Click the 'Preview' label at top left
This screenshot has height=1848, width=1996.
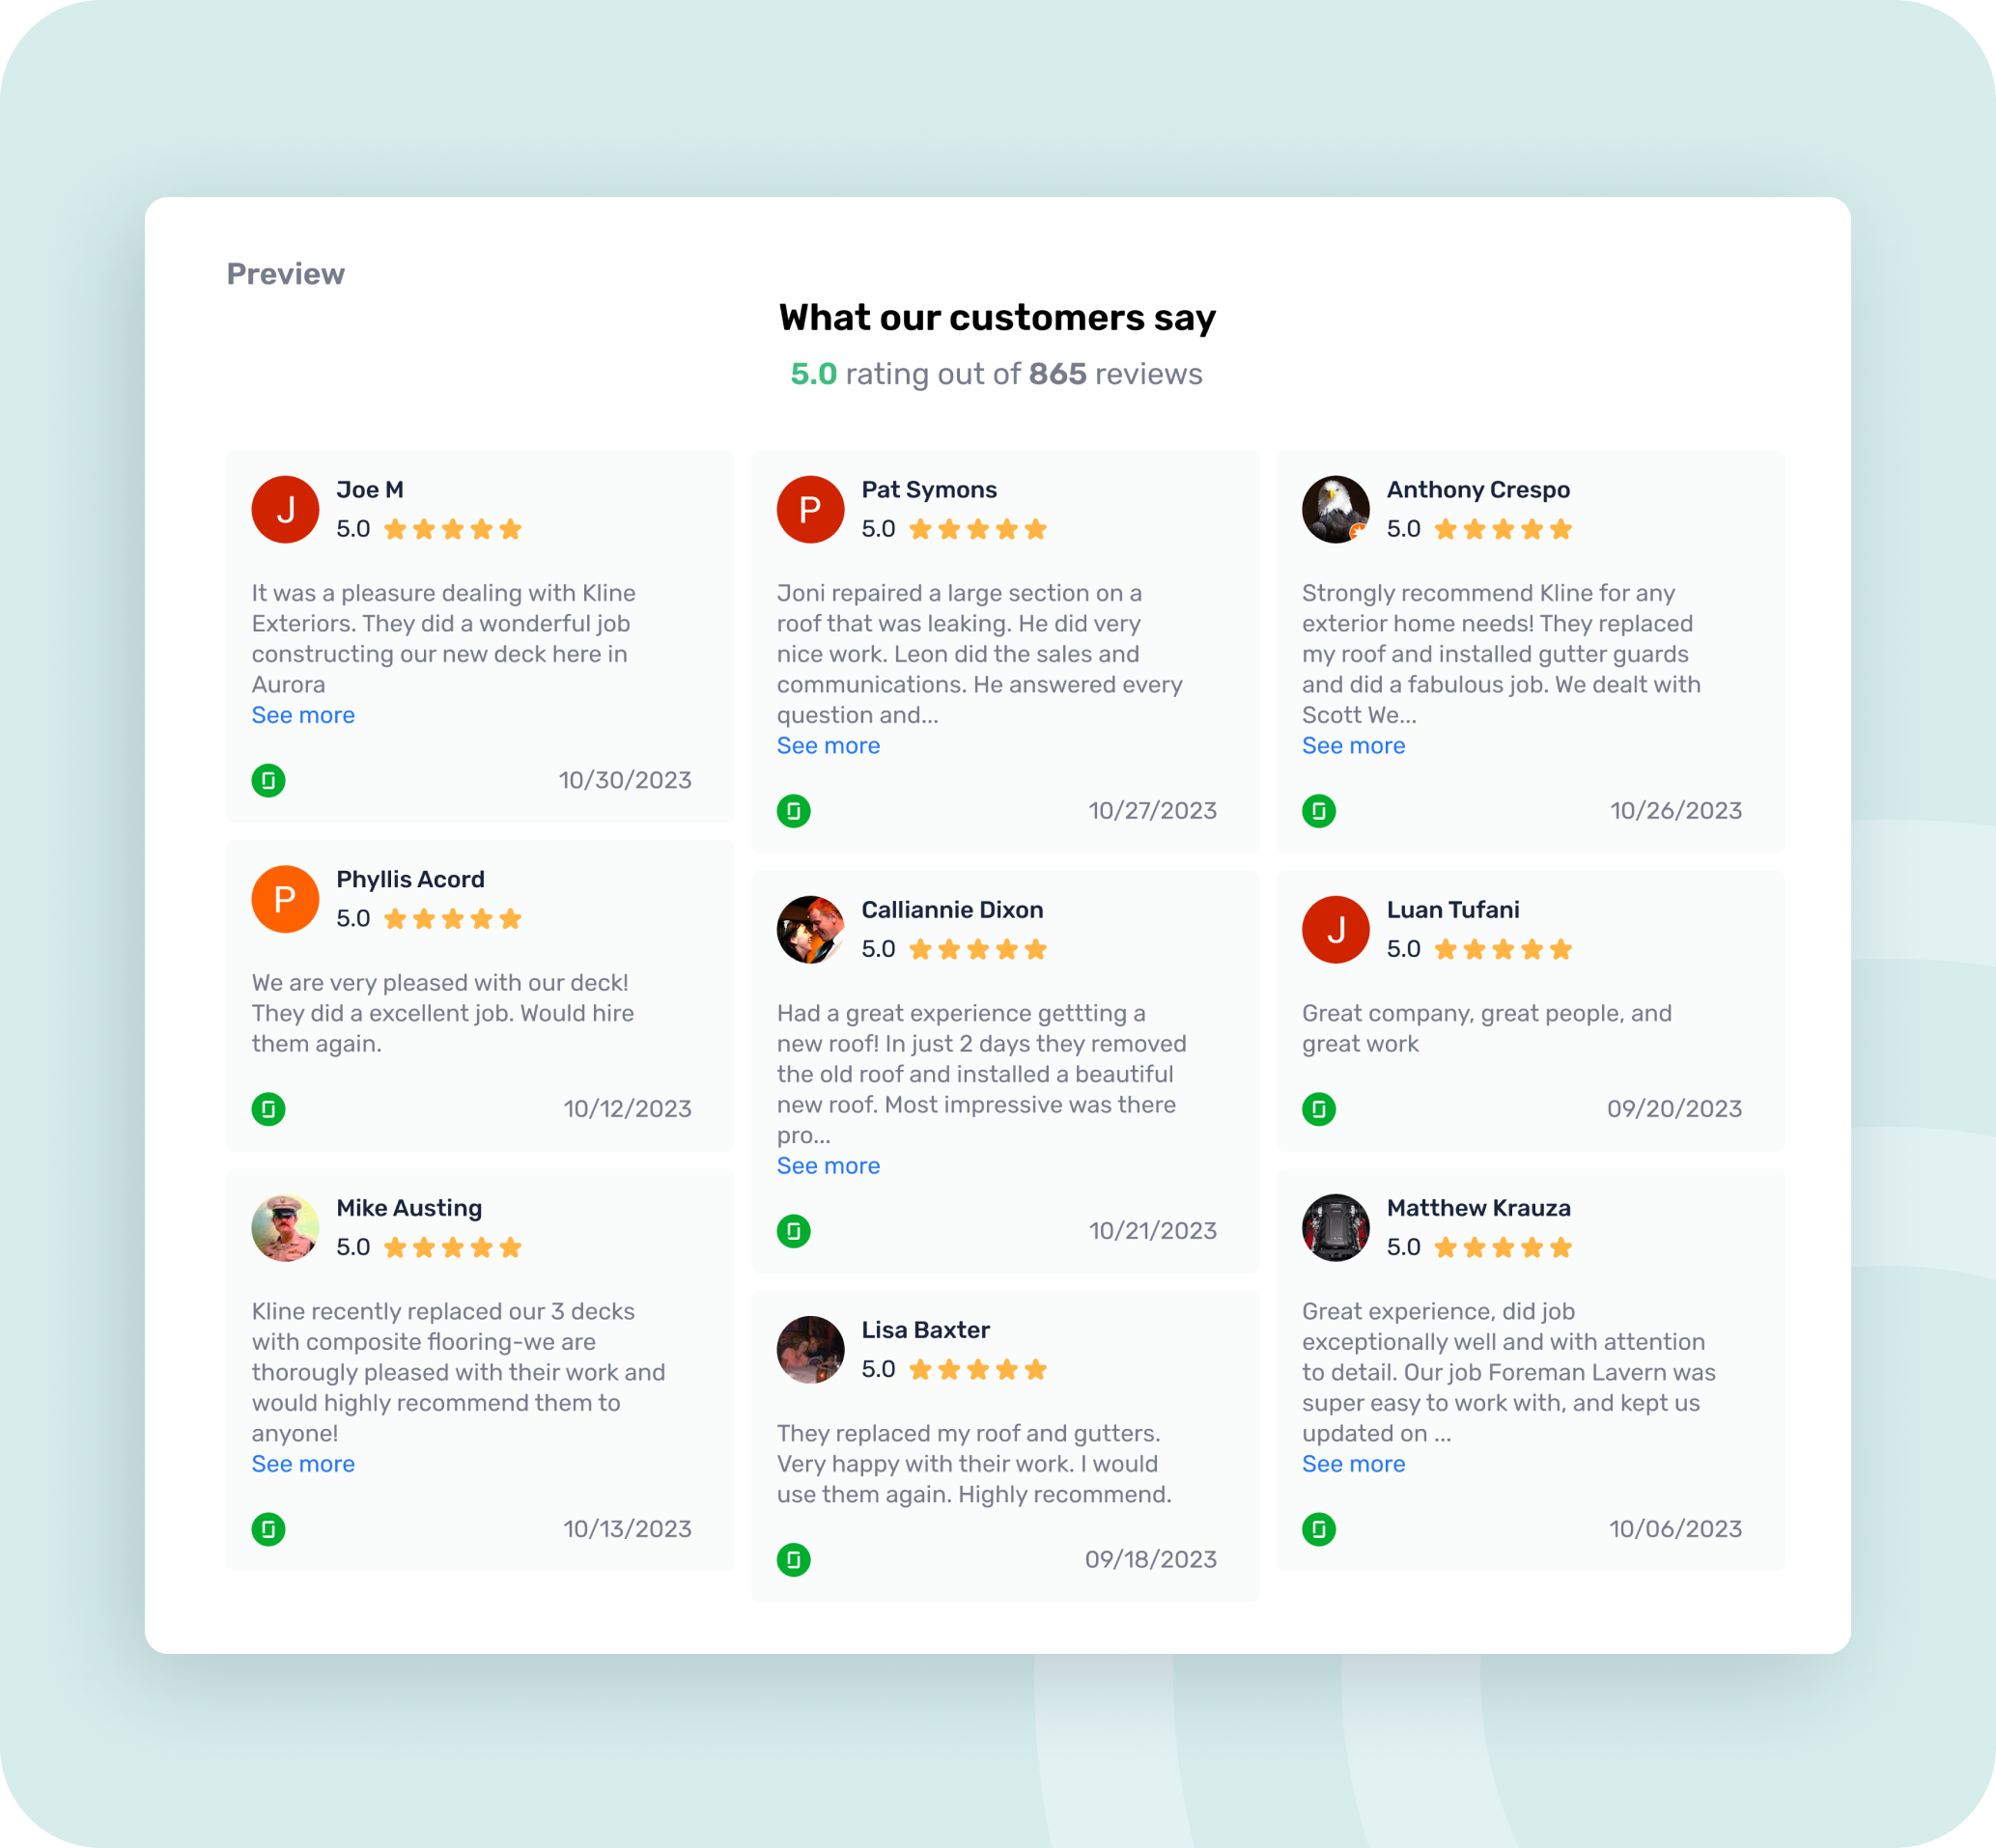(x=283, y=274)
